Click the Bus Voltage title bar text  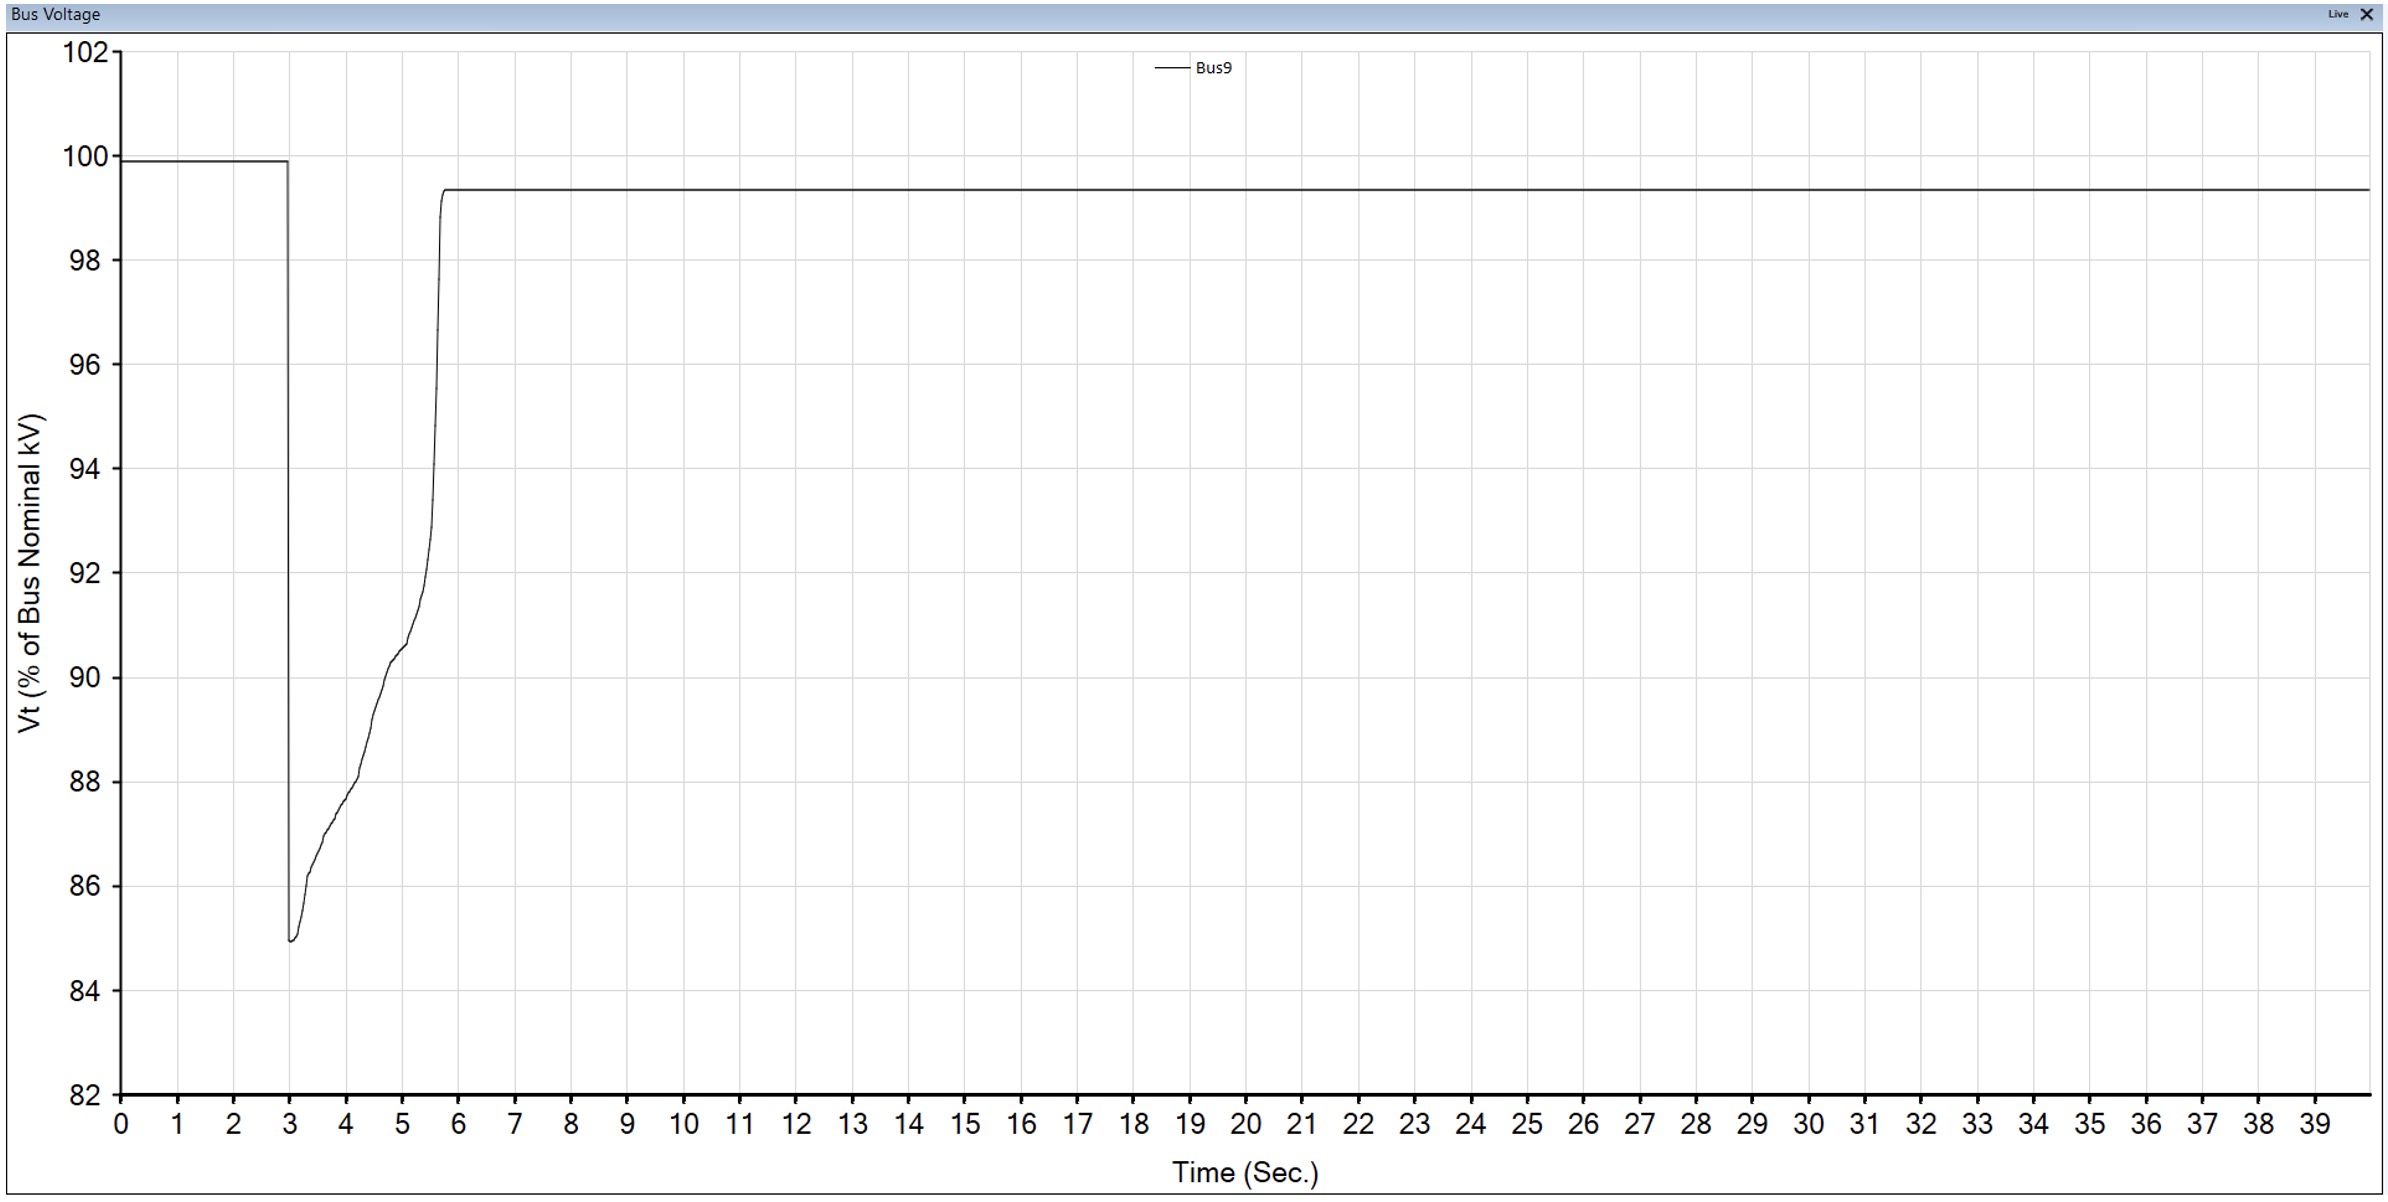coord(56,14)
